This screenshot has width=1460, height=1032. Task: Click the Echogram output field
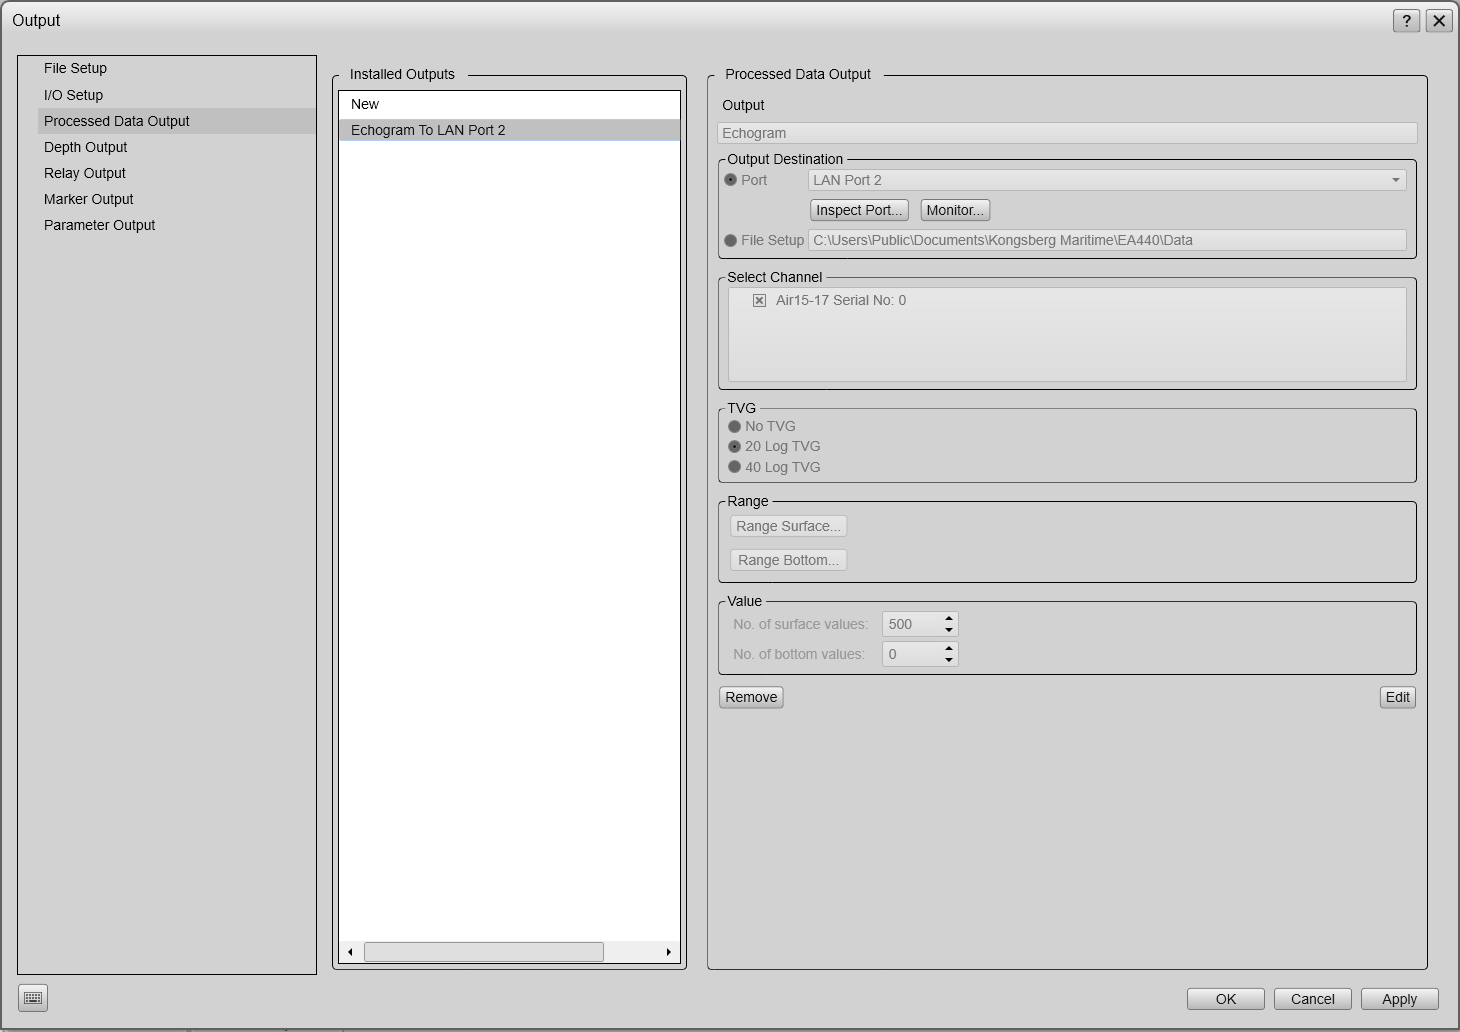(x=1067, y=133)
